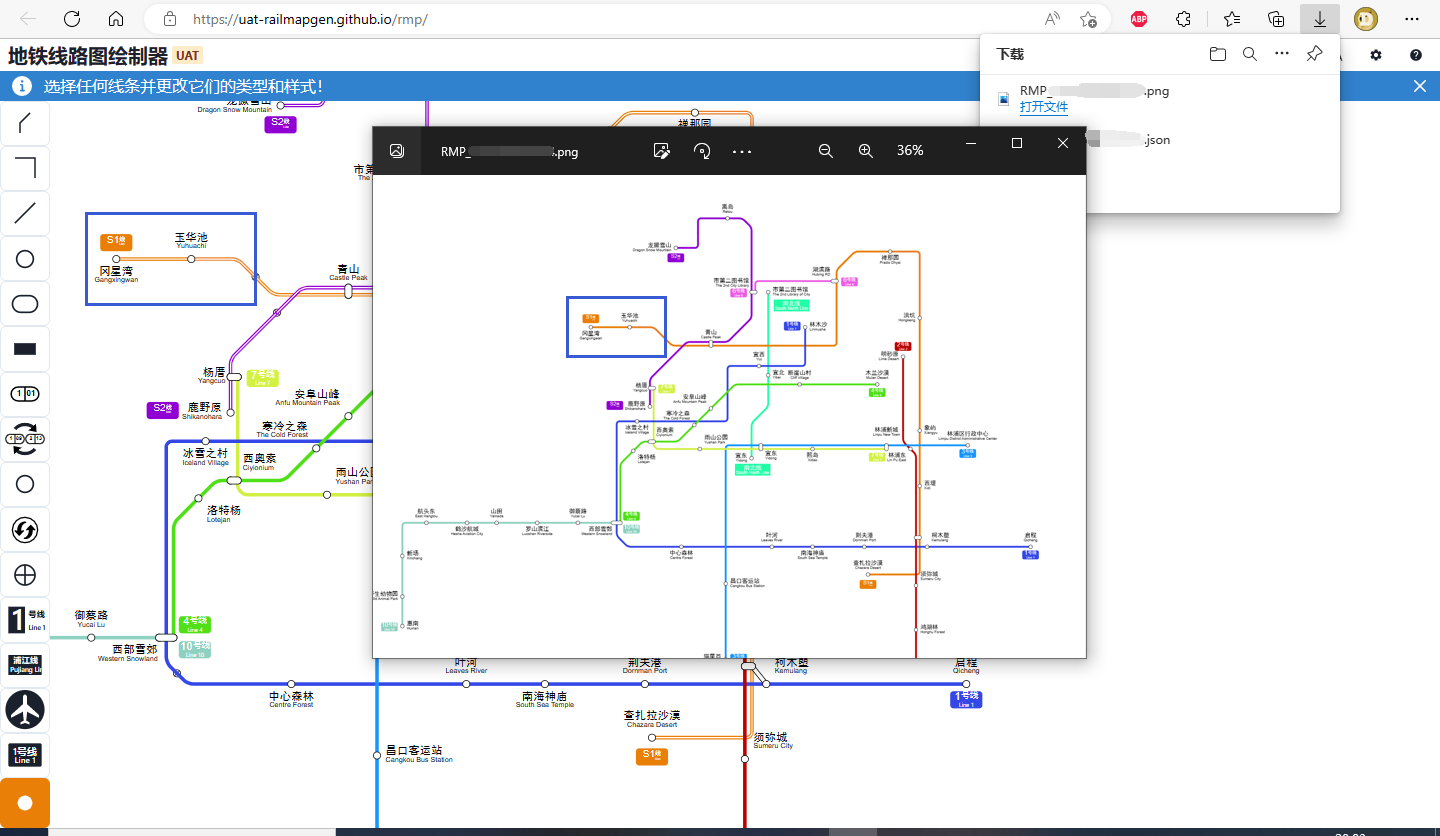The image size is (1440, 836).
Task: Click the 杨厝 Yangcuo interchange station
Action: coord(233,377)
